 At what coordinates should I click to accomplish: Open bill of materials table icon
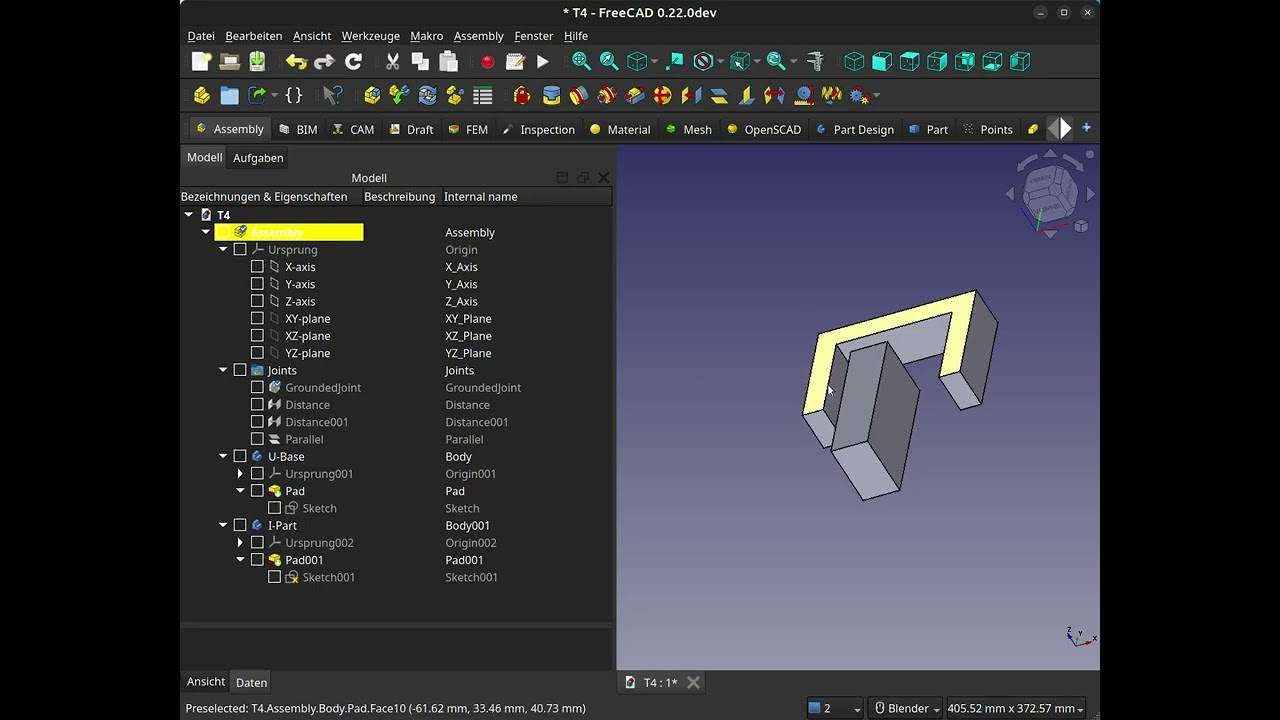coord(483,96)
